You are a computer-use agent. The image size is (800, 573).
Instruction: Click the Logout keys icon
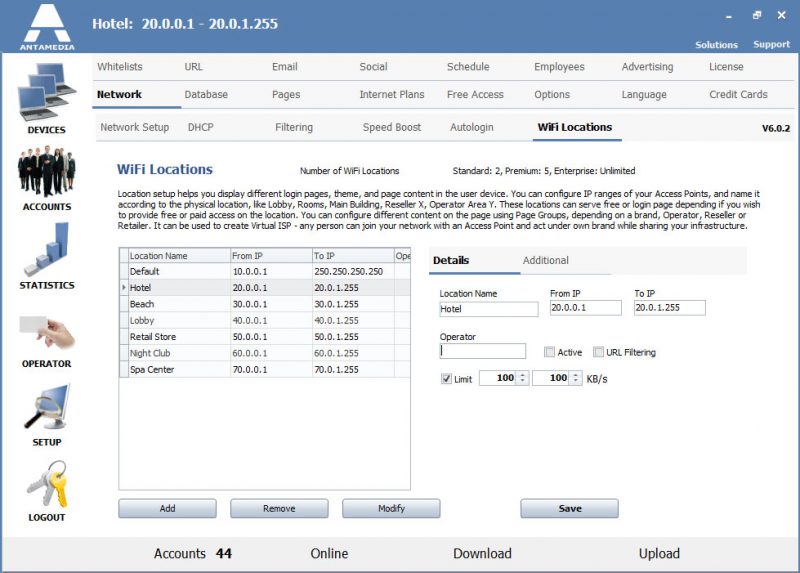coord(46,483)
